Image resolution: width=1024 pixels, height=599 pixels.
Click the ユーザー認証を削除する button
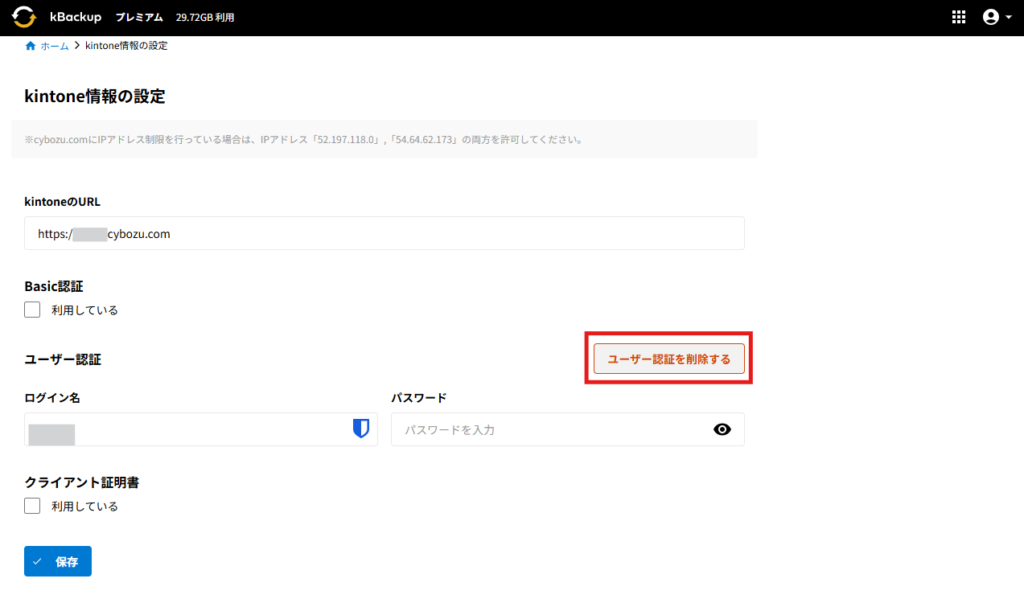(x=669, y=359)
